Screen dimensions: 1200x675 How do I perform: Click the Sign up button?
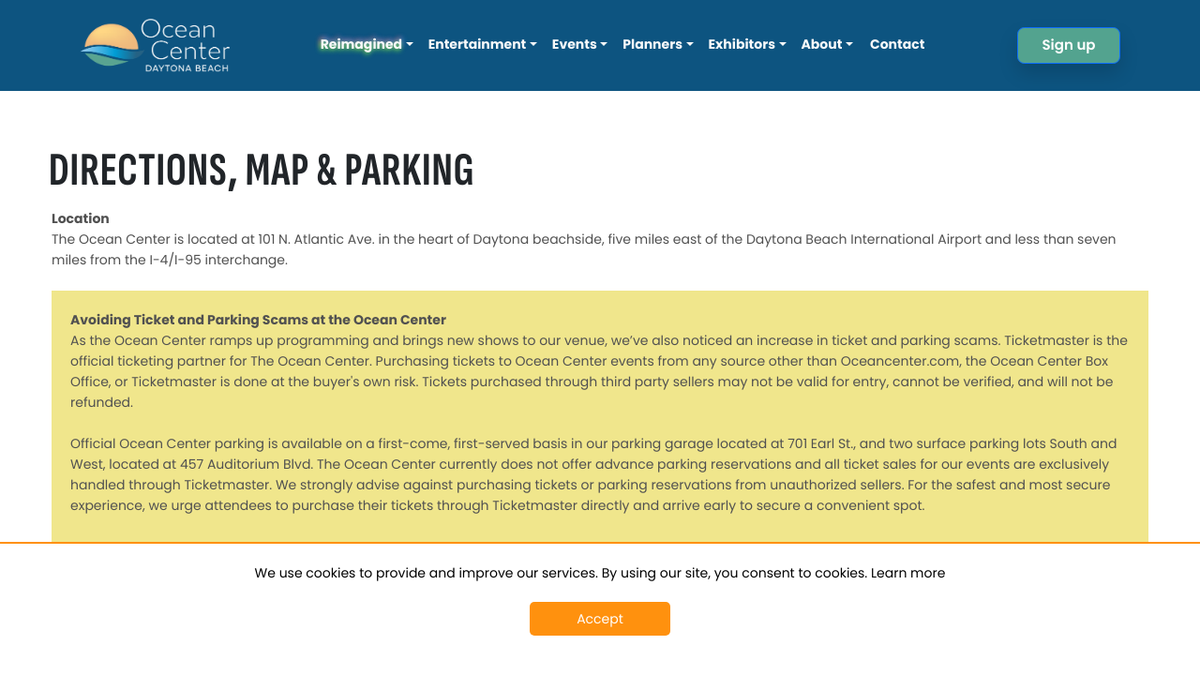coord(1068,45)
